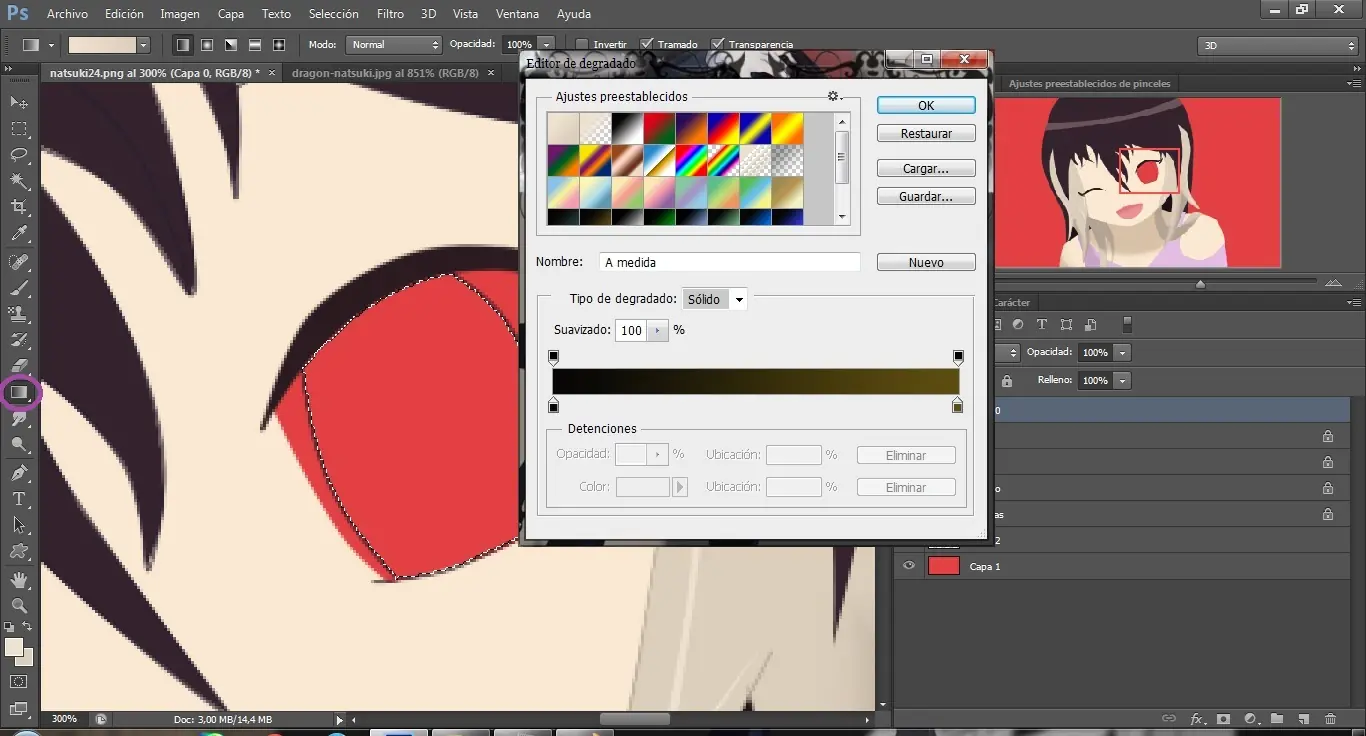The image size is (1366, 736).
Task: Open the tool preset picker arrow
Action: (x=50, y=45)
